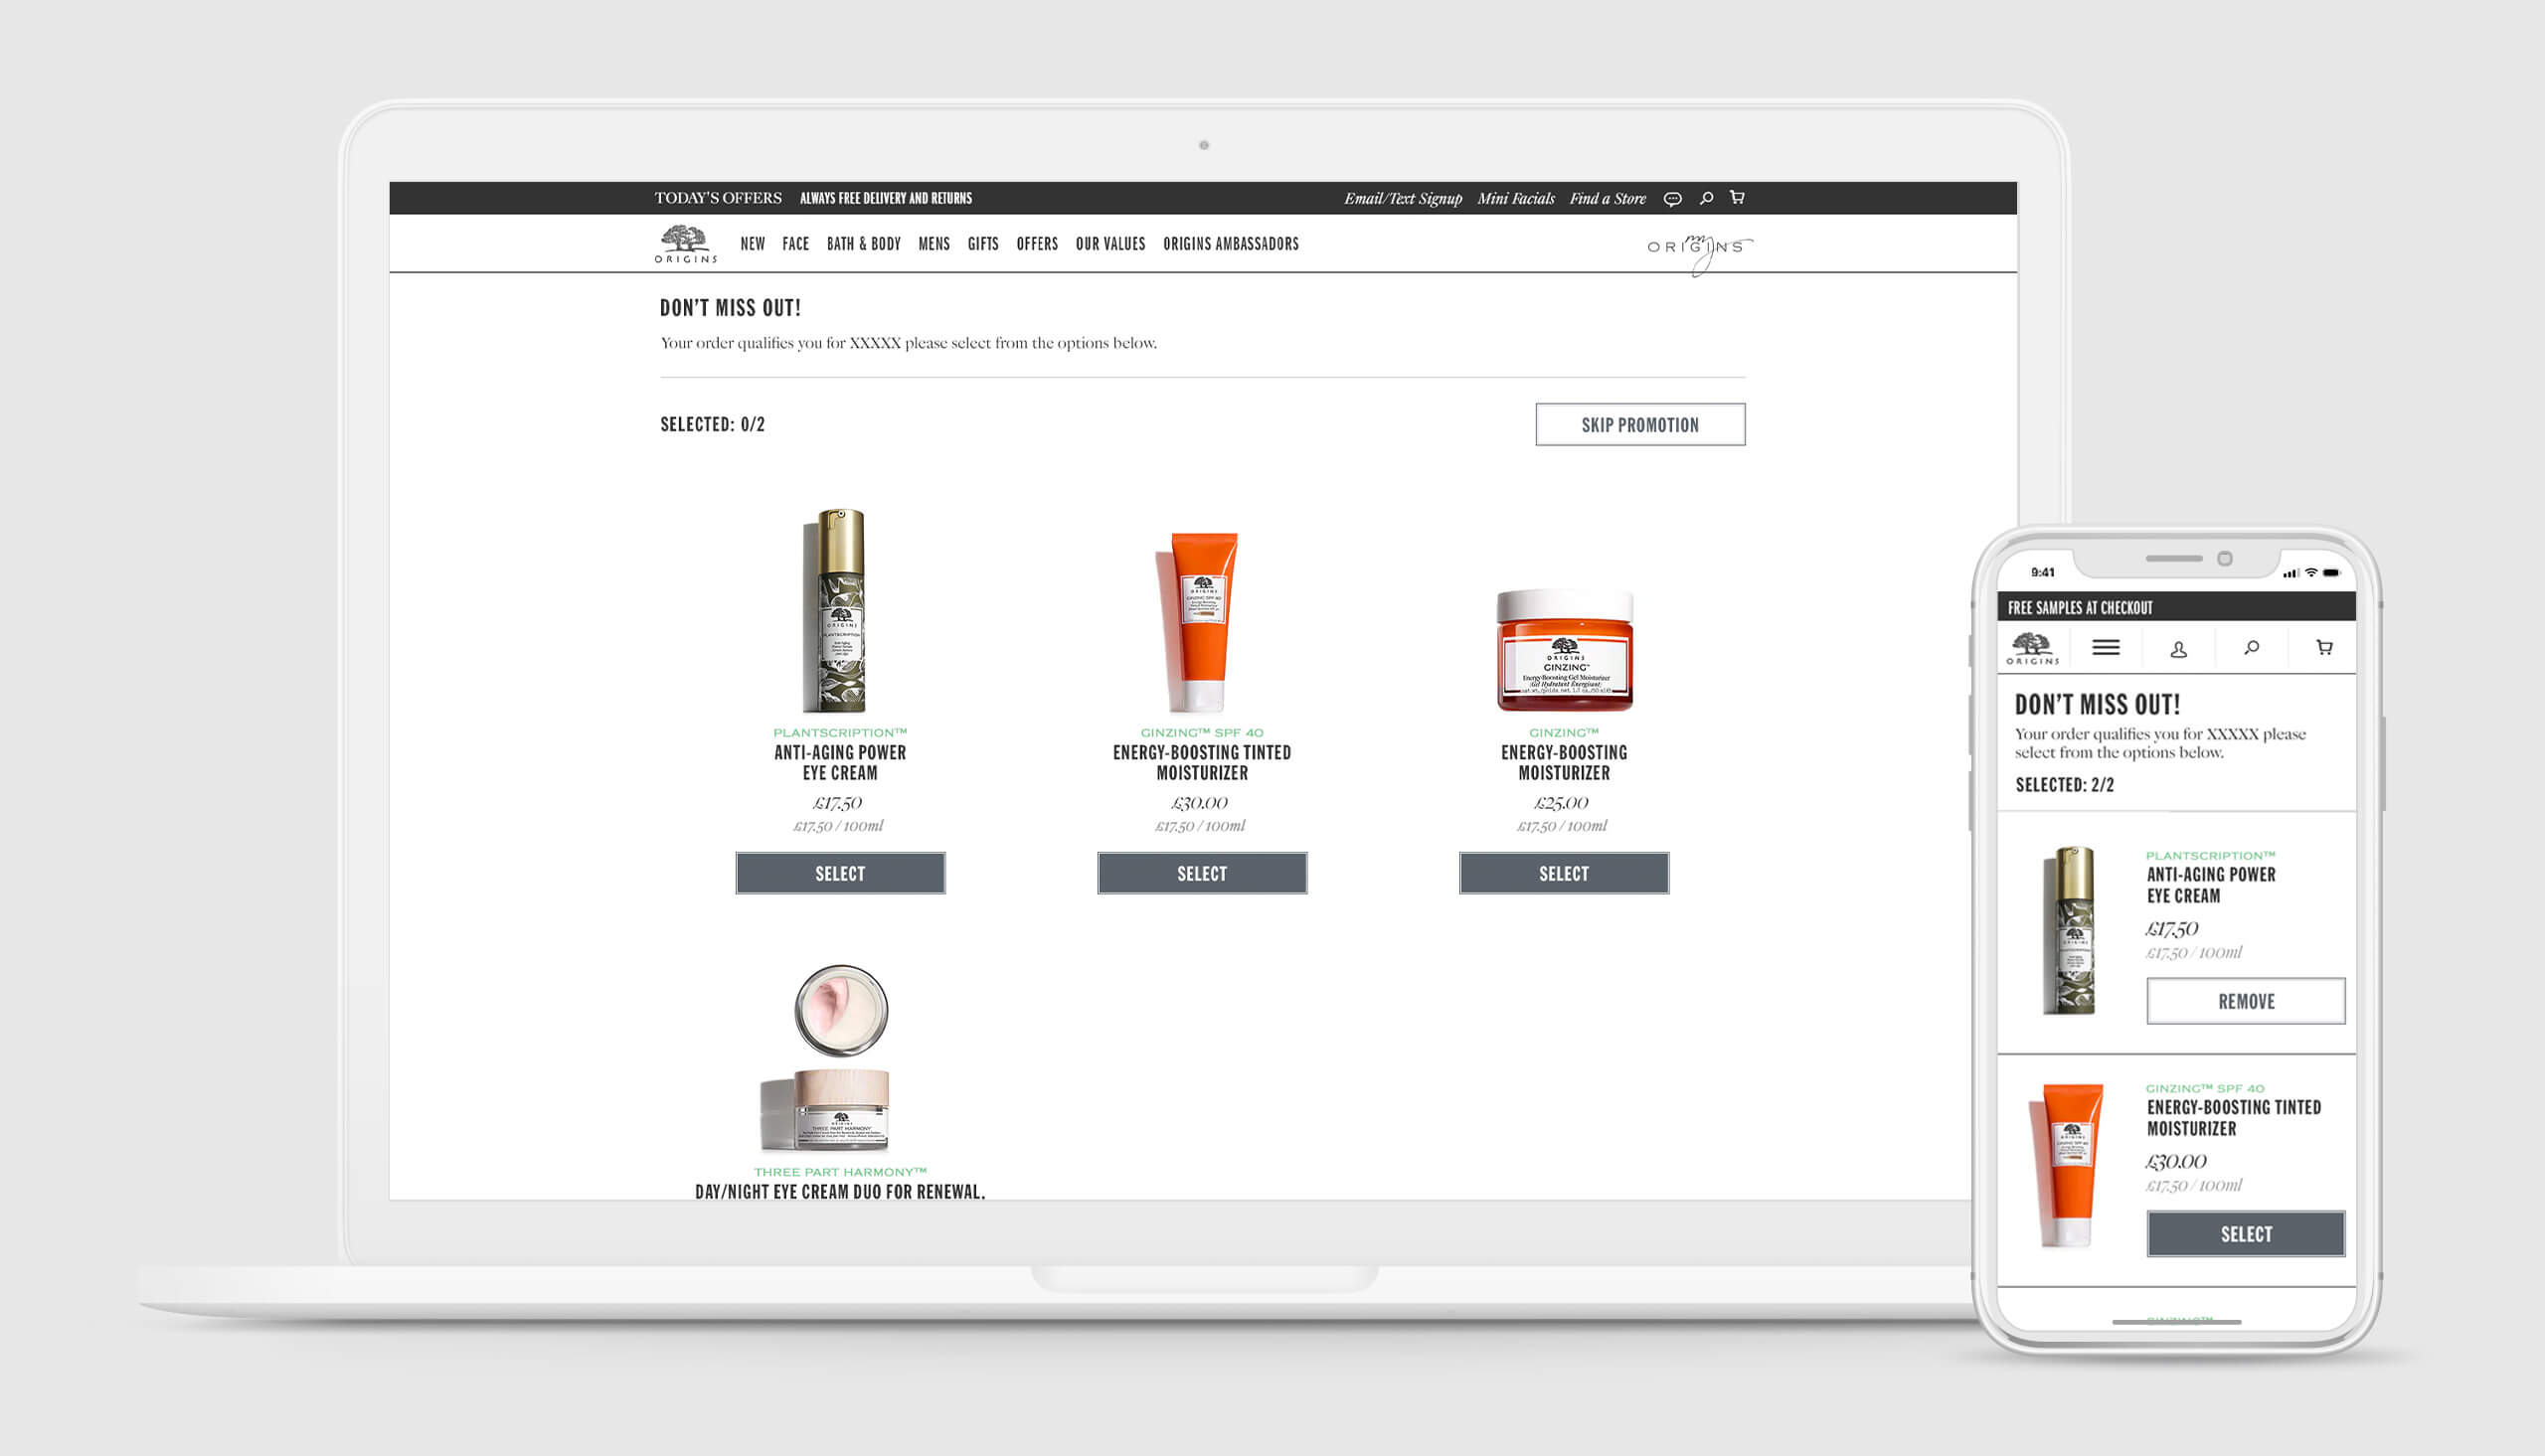
Task: Click Remove button for Anti-Aging Eye Cream
Action: point(2245,1002)
